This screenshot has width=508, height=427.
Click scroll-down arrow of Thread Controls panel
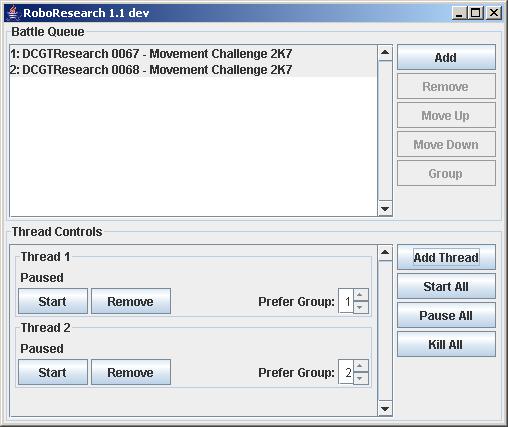pyautogui.click(x=385, y=409)
